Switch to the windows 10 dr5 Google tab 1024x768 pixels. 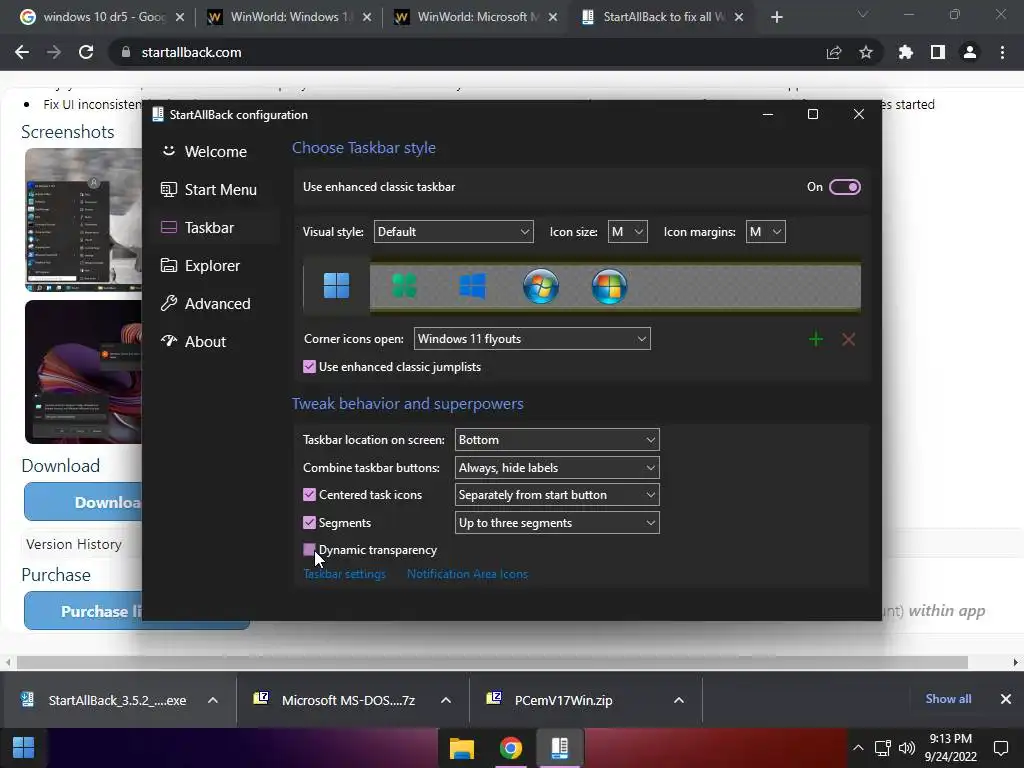point(102,17)
